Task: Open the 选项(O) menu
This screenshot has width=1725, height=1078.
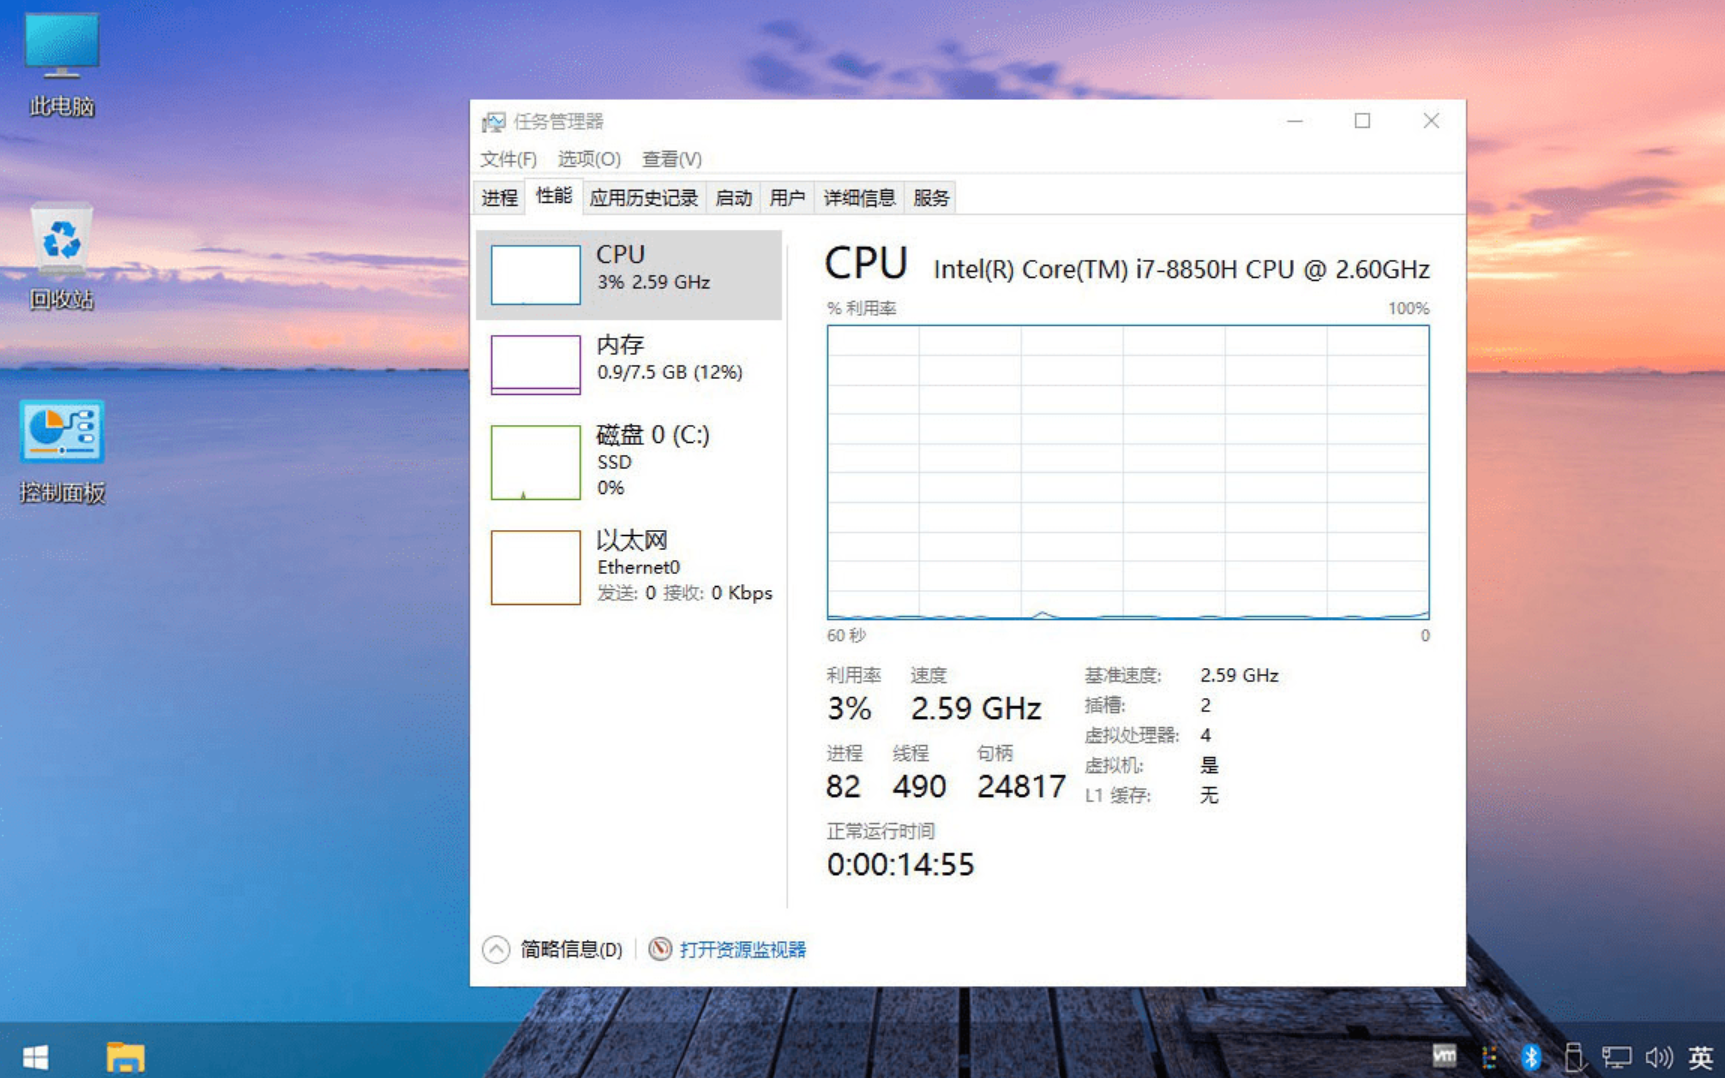Action: [589, 159]
